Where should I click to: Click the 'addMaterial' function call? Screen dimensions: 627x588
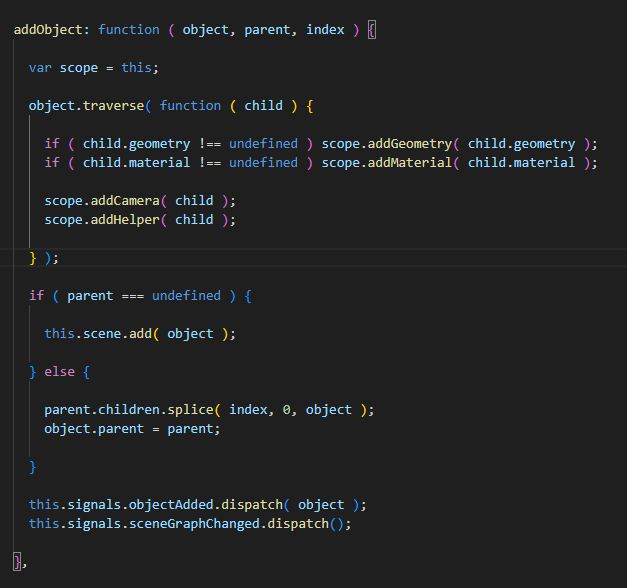(409, 163)
